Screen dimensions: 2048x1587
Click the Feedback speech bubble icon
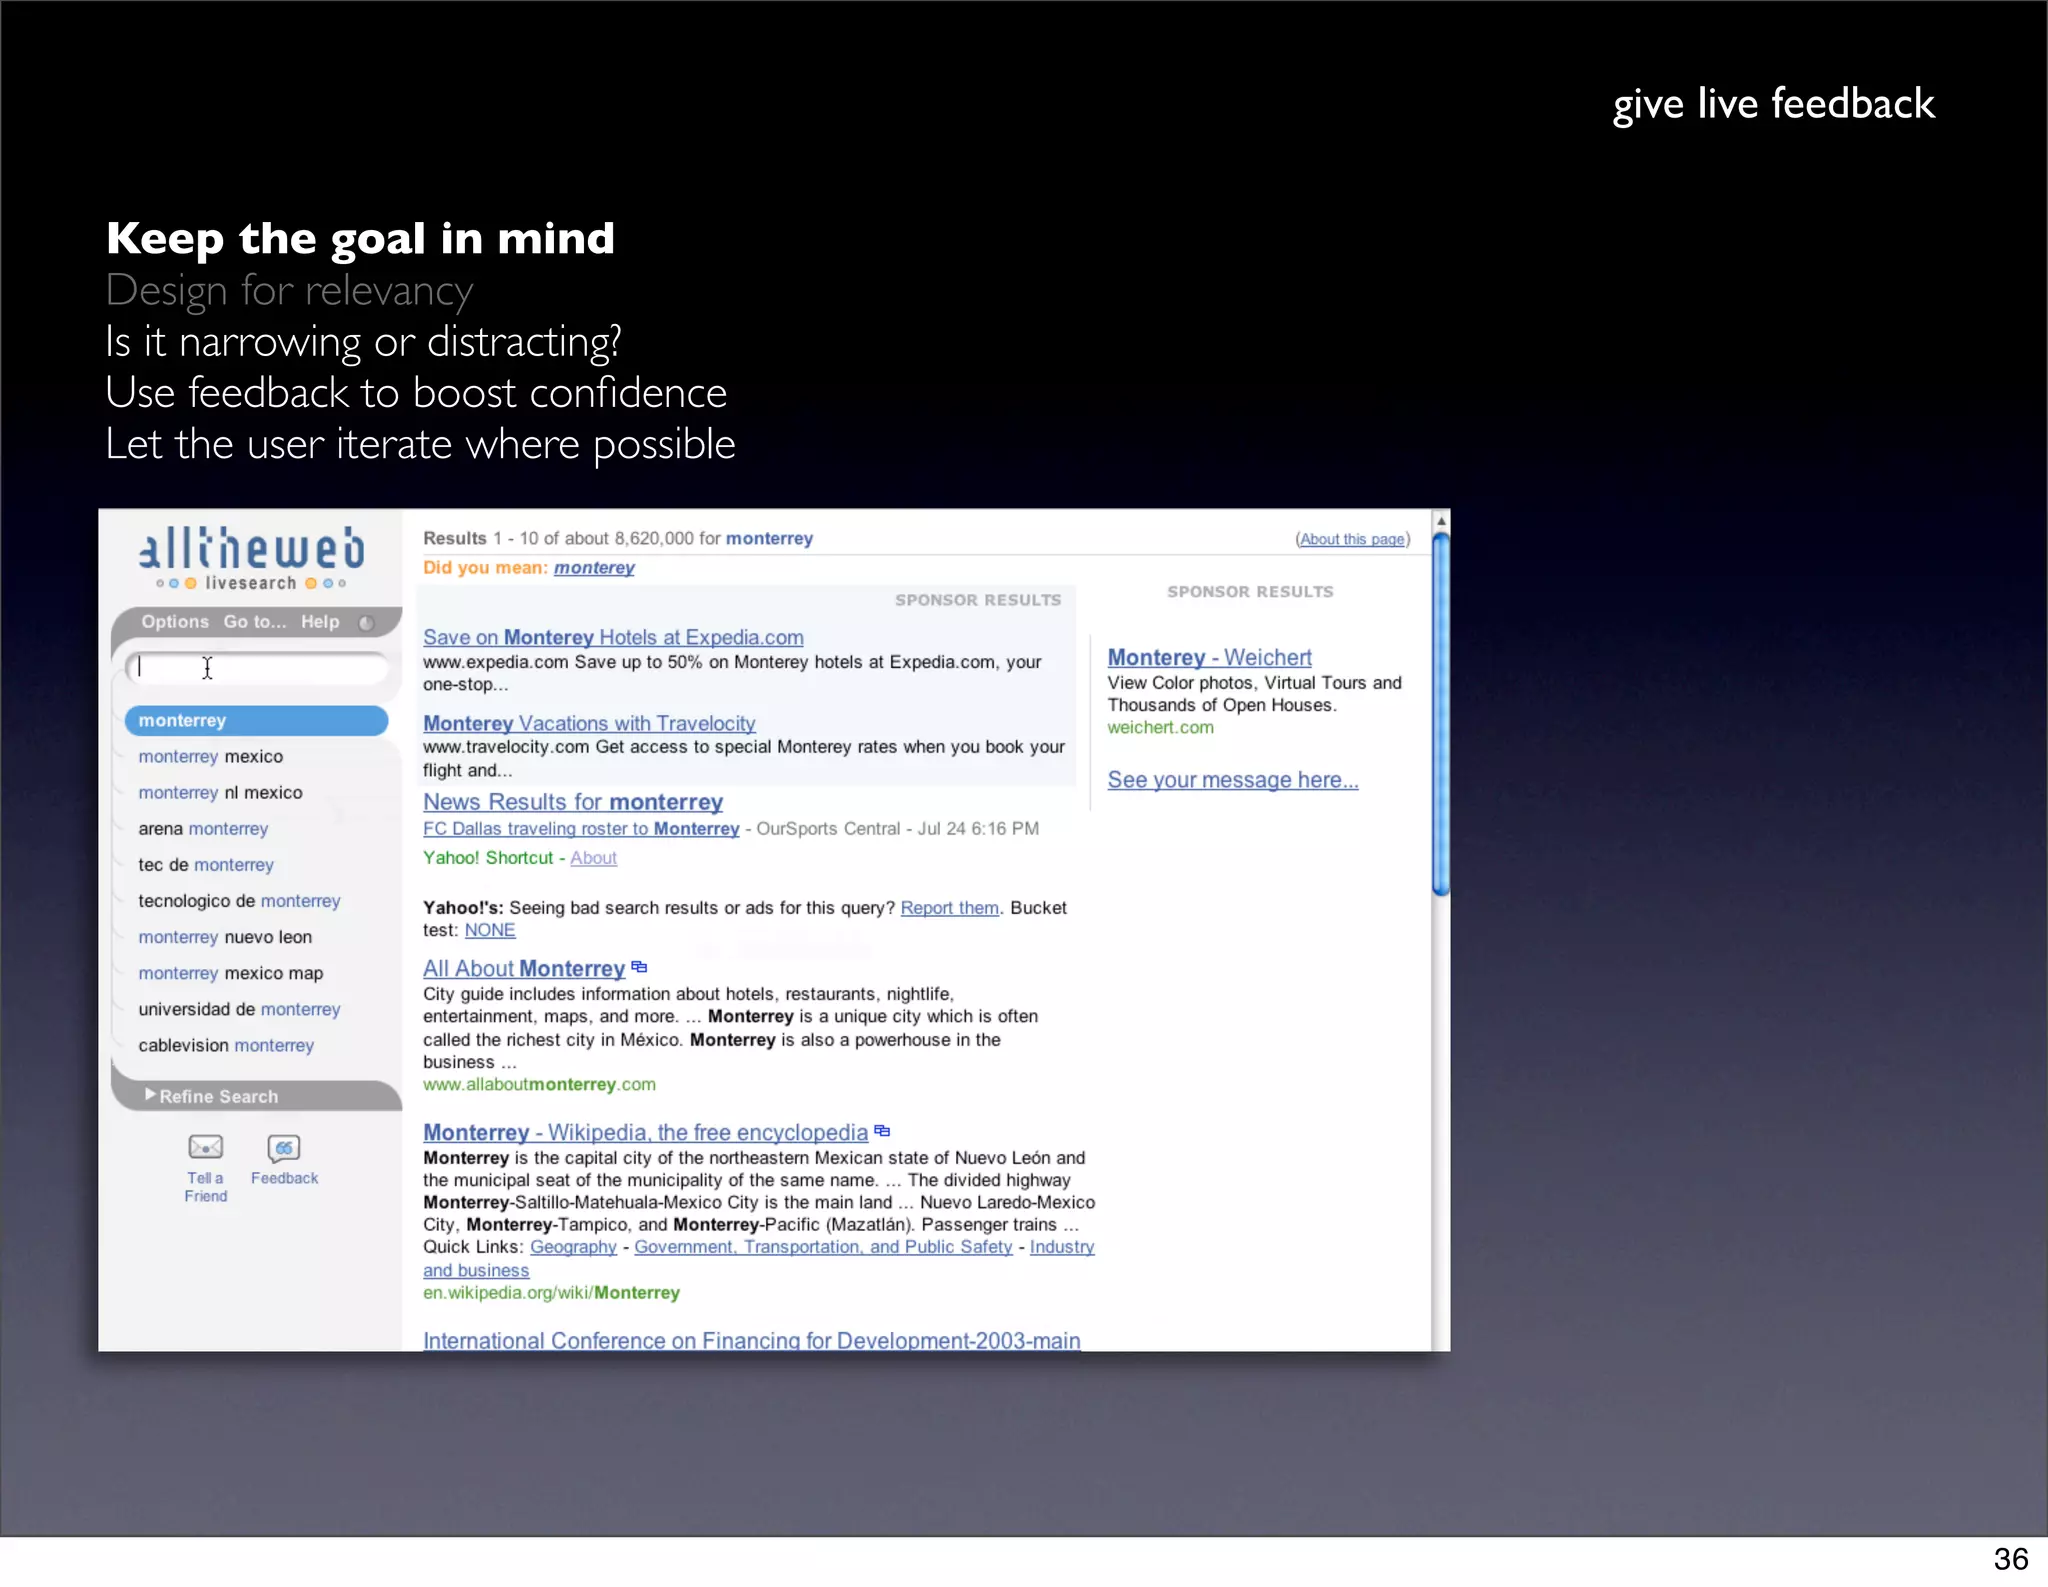pyautogui.click(x=284, y=1147)
